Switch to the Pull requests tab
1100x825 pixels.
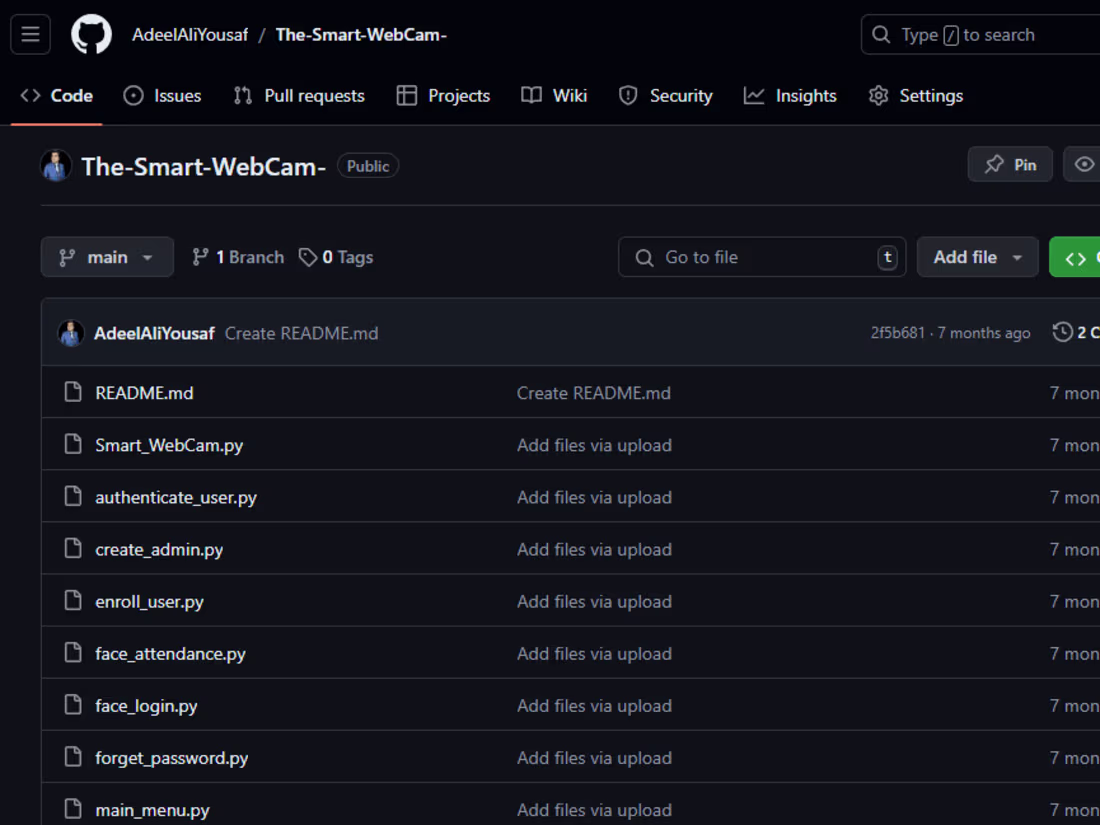click(298, 95)
